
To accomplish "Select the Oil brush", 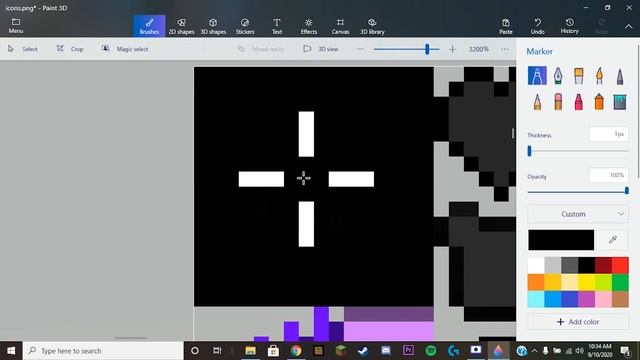I will click(579, 76).
